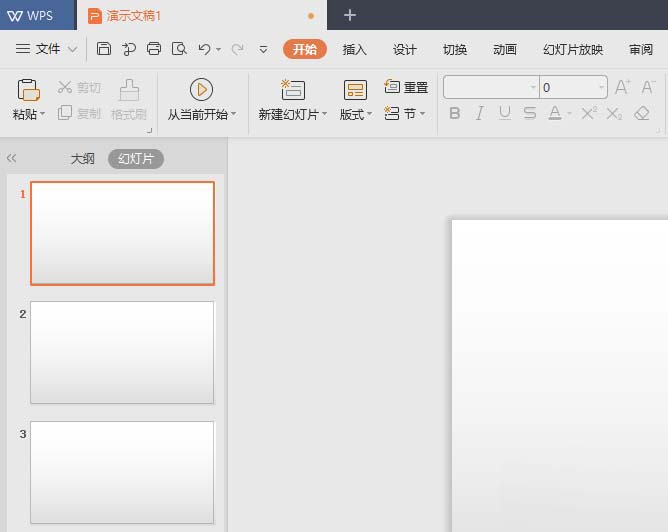Apply the font color A button
The image size is (668, 532).
555,113
